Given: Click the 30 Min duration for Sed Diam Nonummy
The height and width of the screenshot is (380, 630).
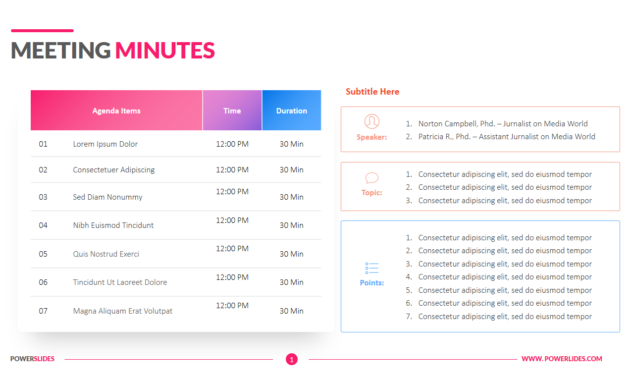Looking at the screenshot, I should pos(292,197).
